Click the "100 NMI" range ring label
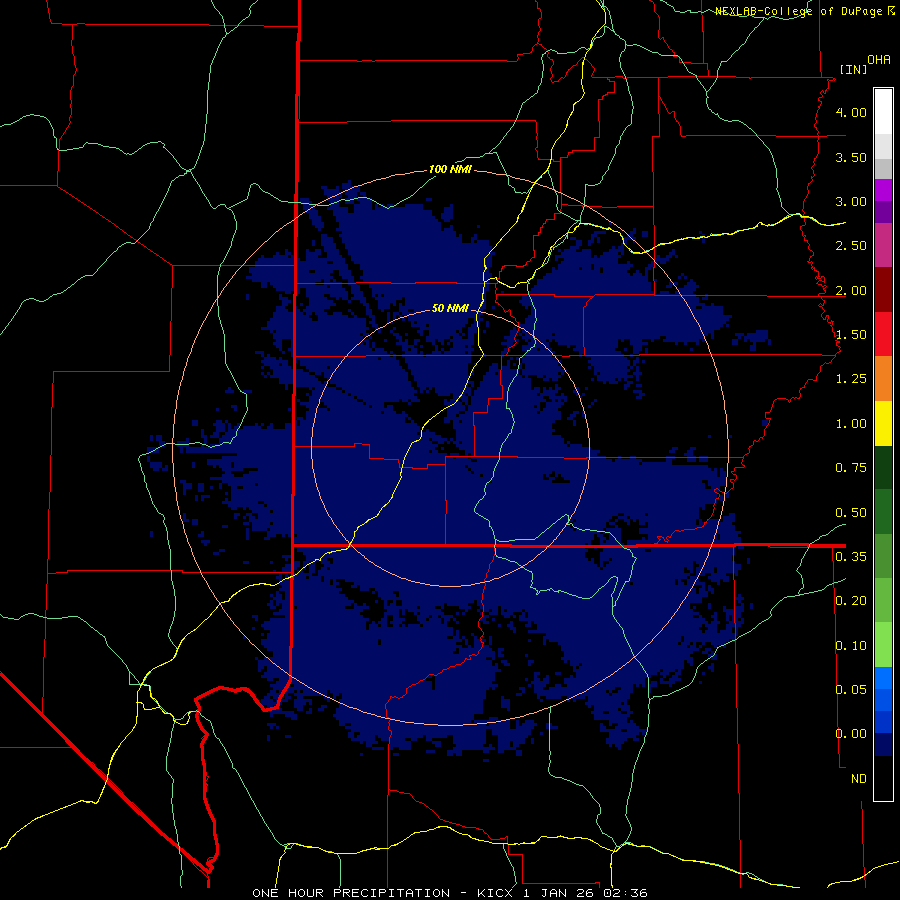Viewport: 900px width, 900px height. [450, 169]
